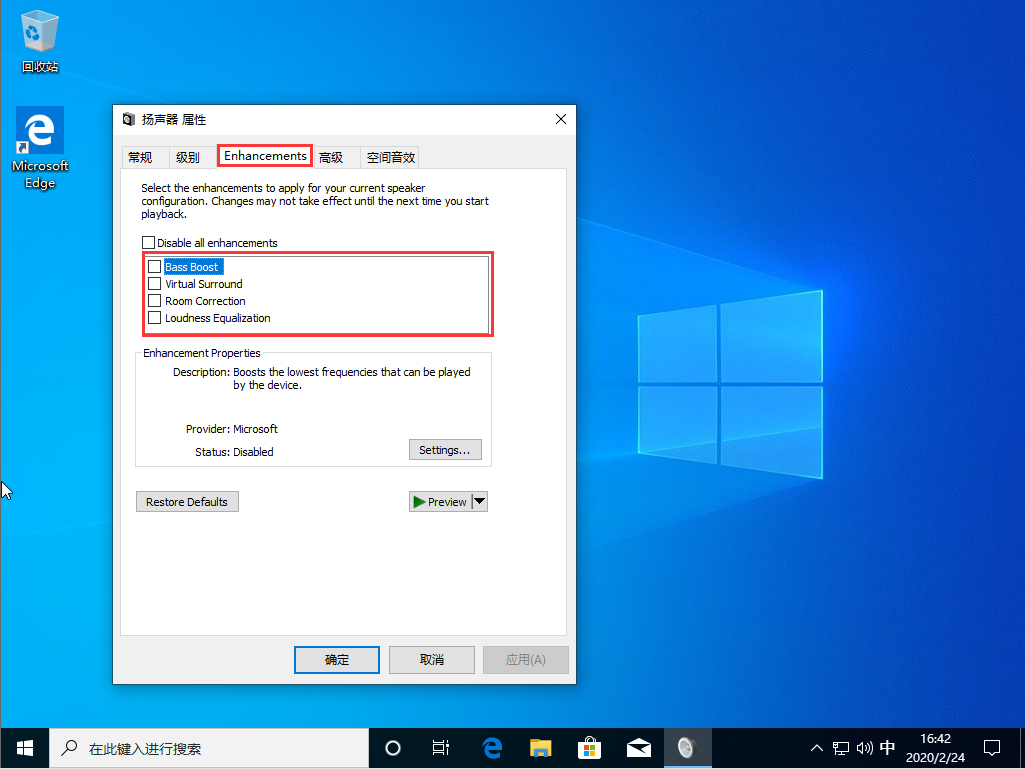Viewport: 1025px width, 769px height.
Task: Check Disable all enhancements
Action: point(148,242)
